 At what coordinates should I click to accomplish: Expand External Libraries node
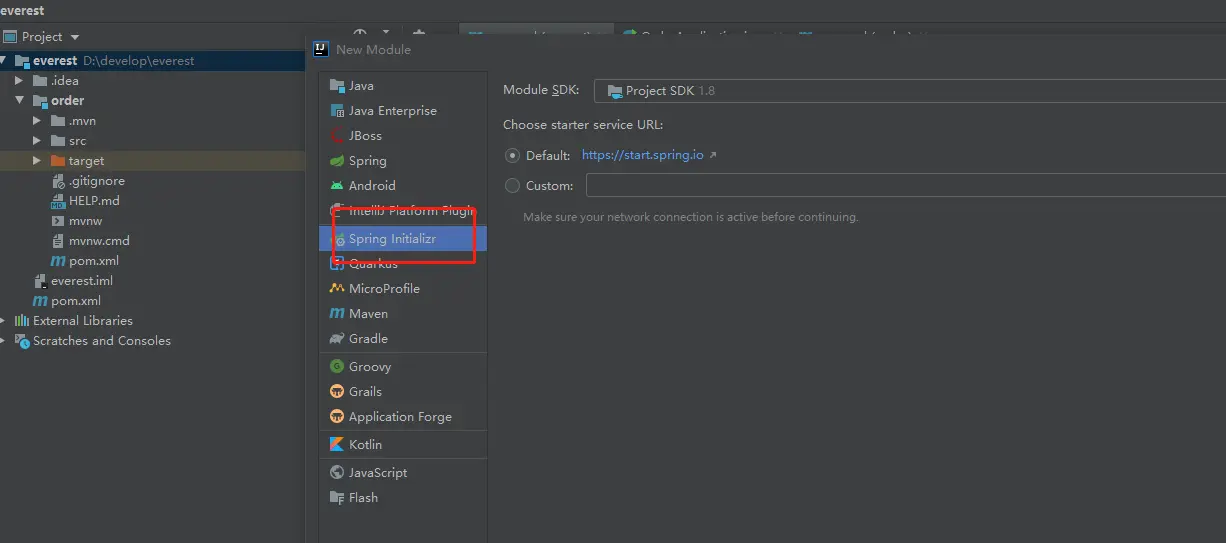tap(4, 321)
